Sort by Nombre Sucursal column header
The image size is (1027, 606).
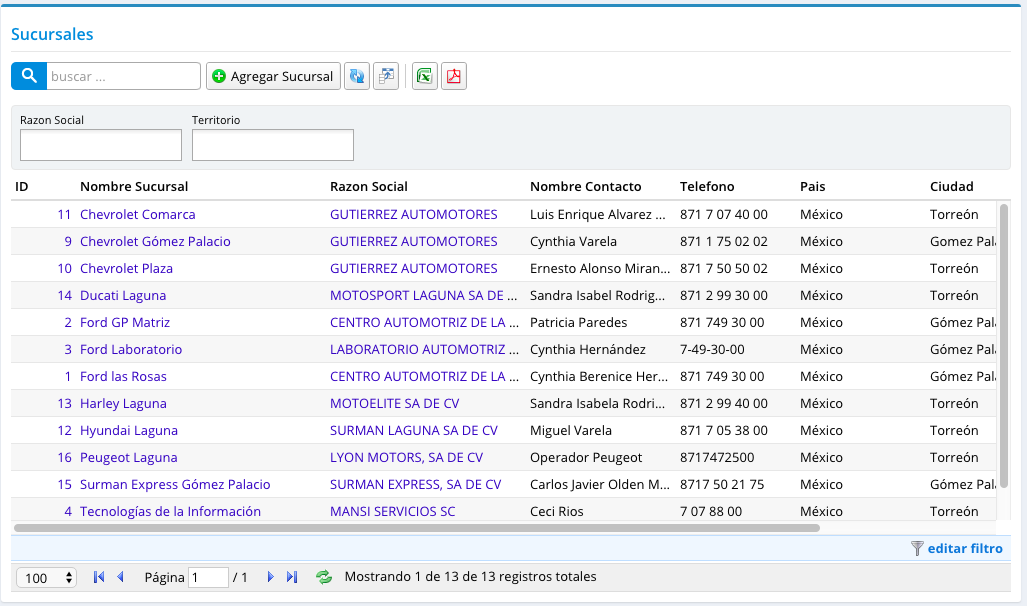(134, 187)
